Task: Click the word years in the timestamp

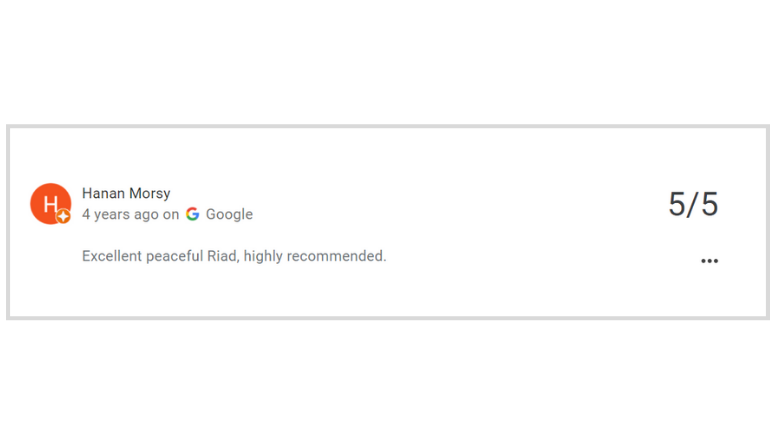Action: (x=112, y=215)
